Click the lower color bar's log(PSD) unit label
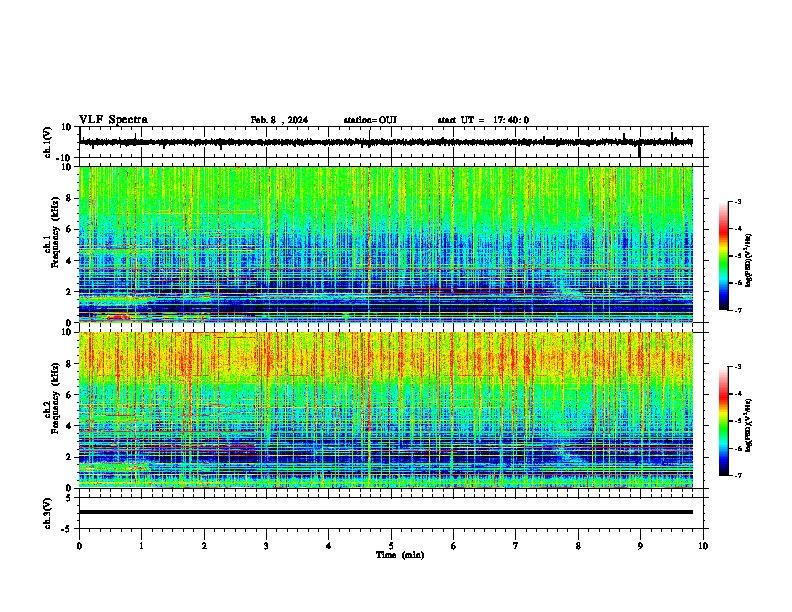Viewport: 792px width, 612px height. [x=749, y=425]
